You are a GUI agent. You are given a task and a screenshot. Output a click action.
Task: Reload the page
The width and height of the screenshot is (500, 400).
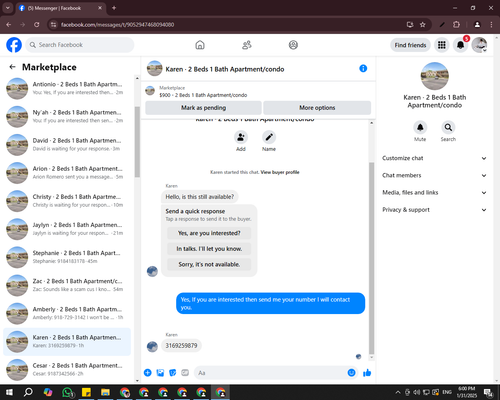point(37,25)
